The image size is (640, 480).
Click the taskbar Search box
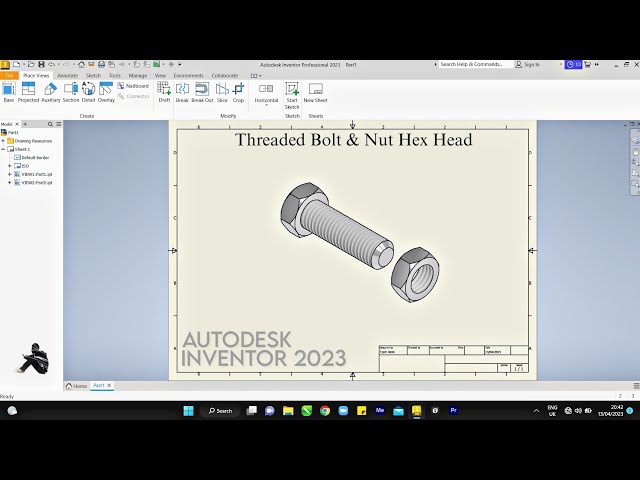(220, 411)
